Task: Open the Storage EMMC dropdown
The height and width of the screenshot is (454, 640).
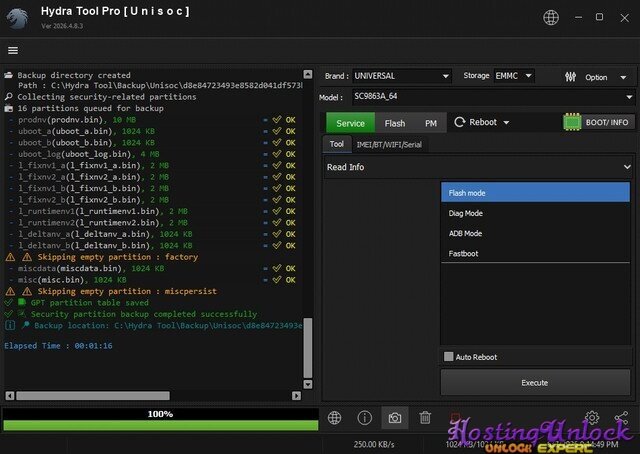Action: pyautogui.click(x=513, y=76)
